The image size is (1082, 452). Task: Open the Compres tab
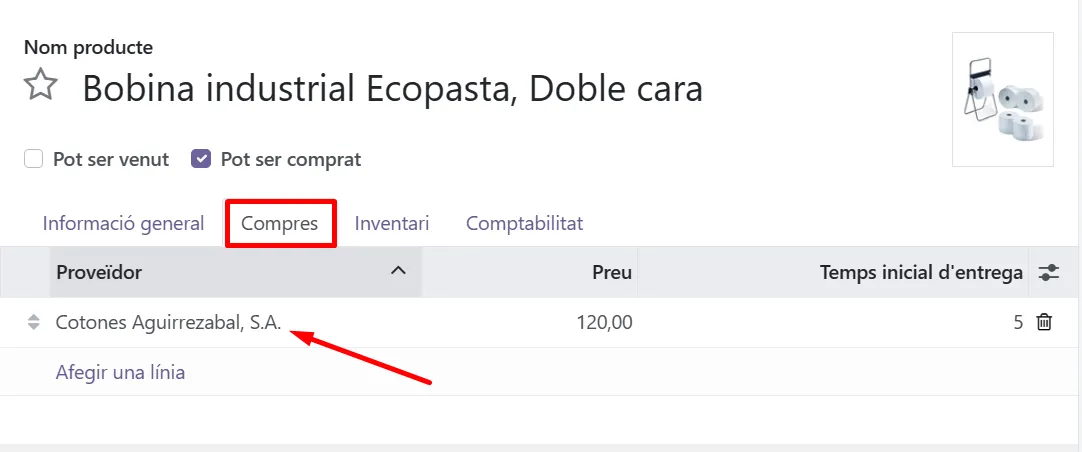point(280,223)
